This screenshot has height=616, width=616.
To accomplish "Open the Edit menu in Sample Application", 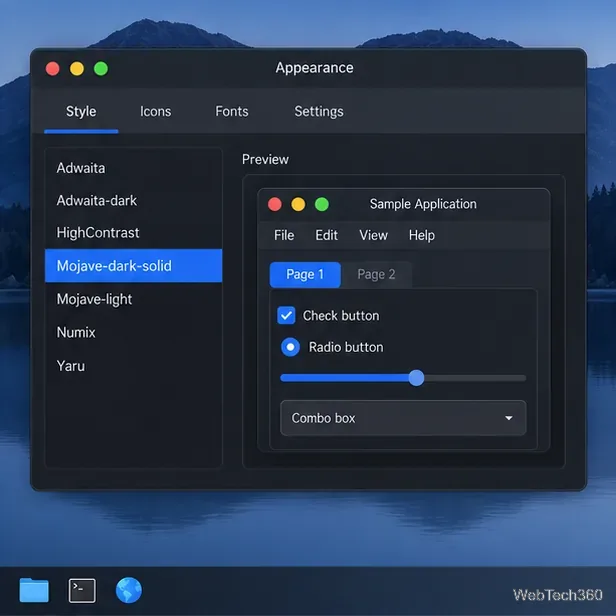I will point(326,235).
